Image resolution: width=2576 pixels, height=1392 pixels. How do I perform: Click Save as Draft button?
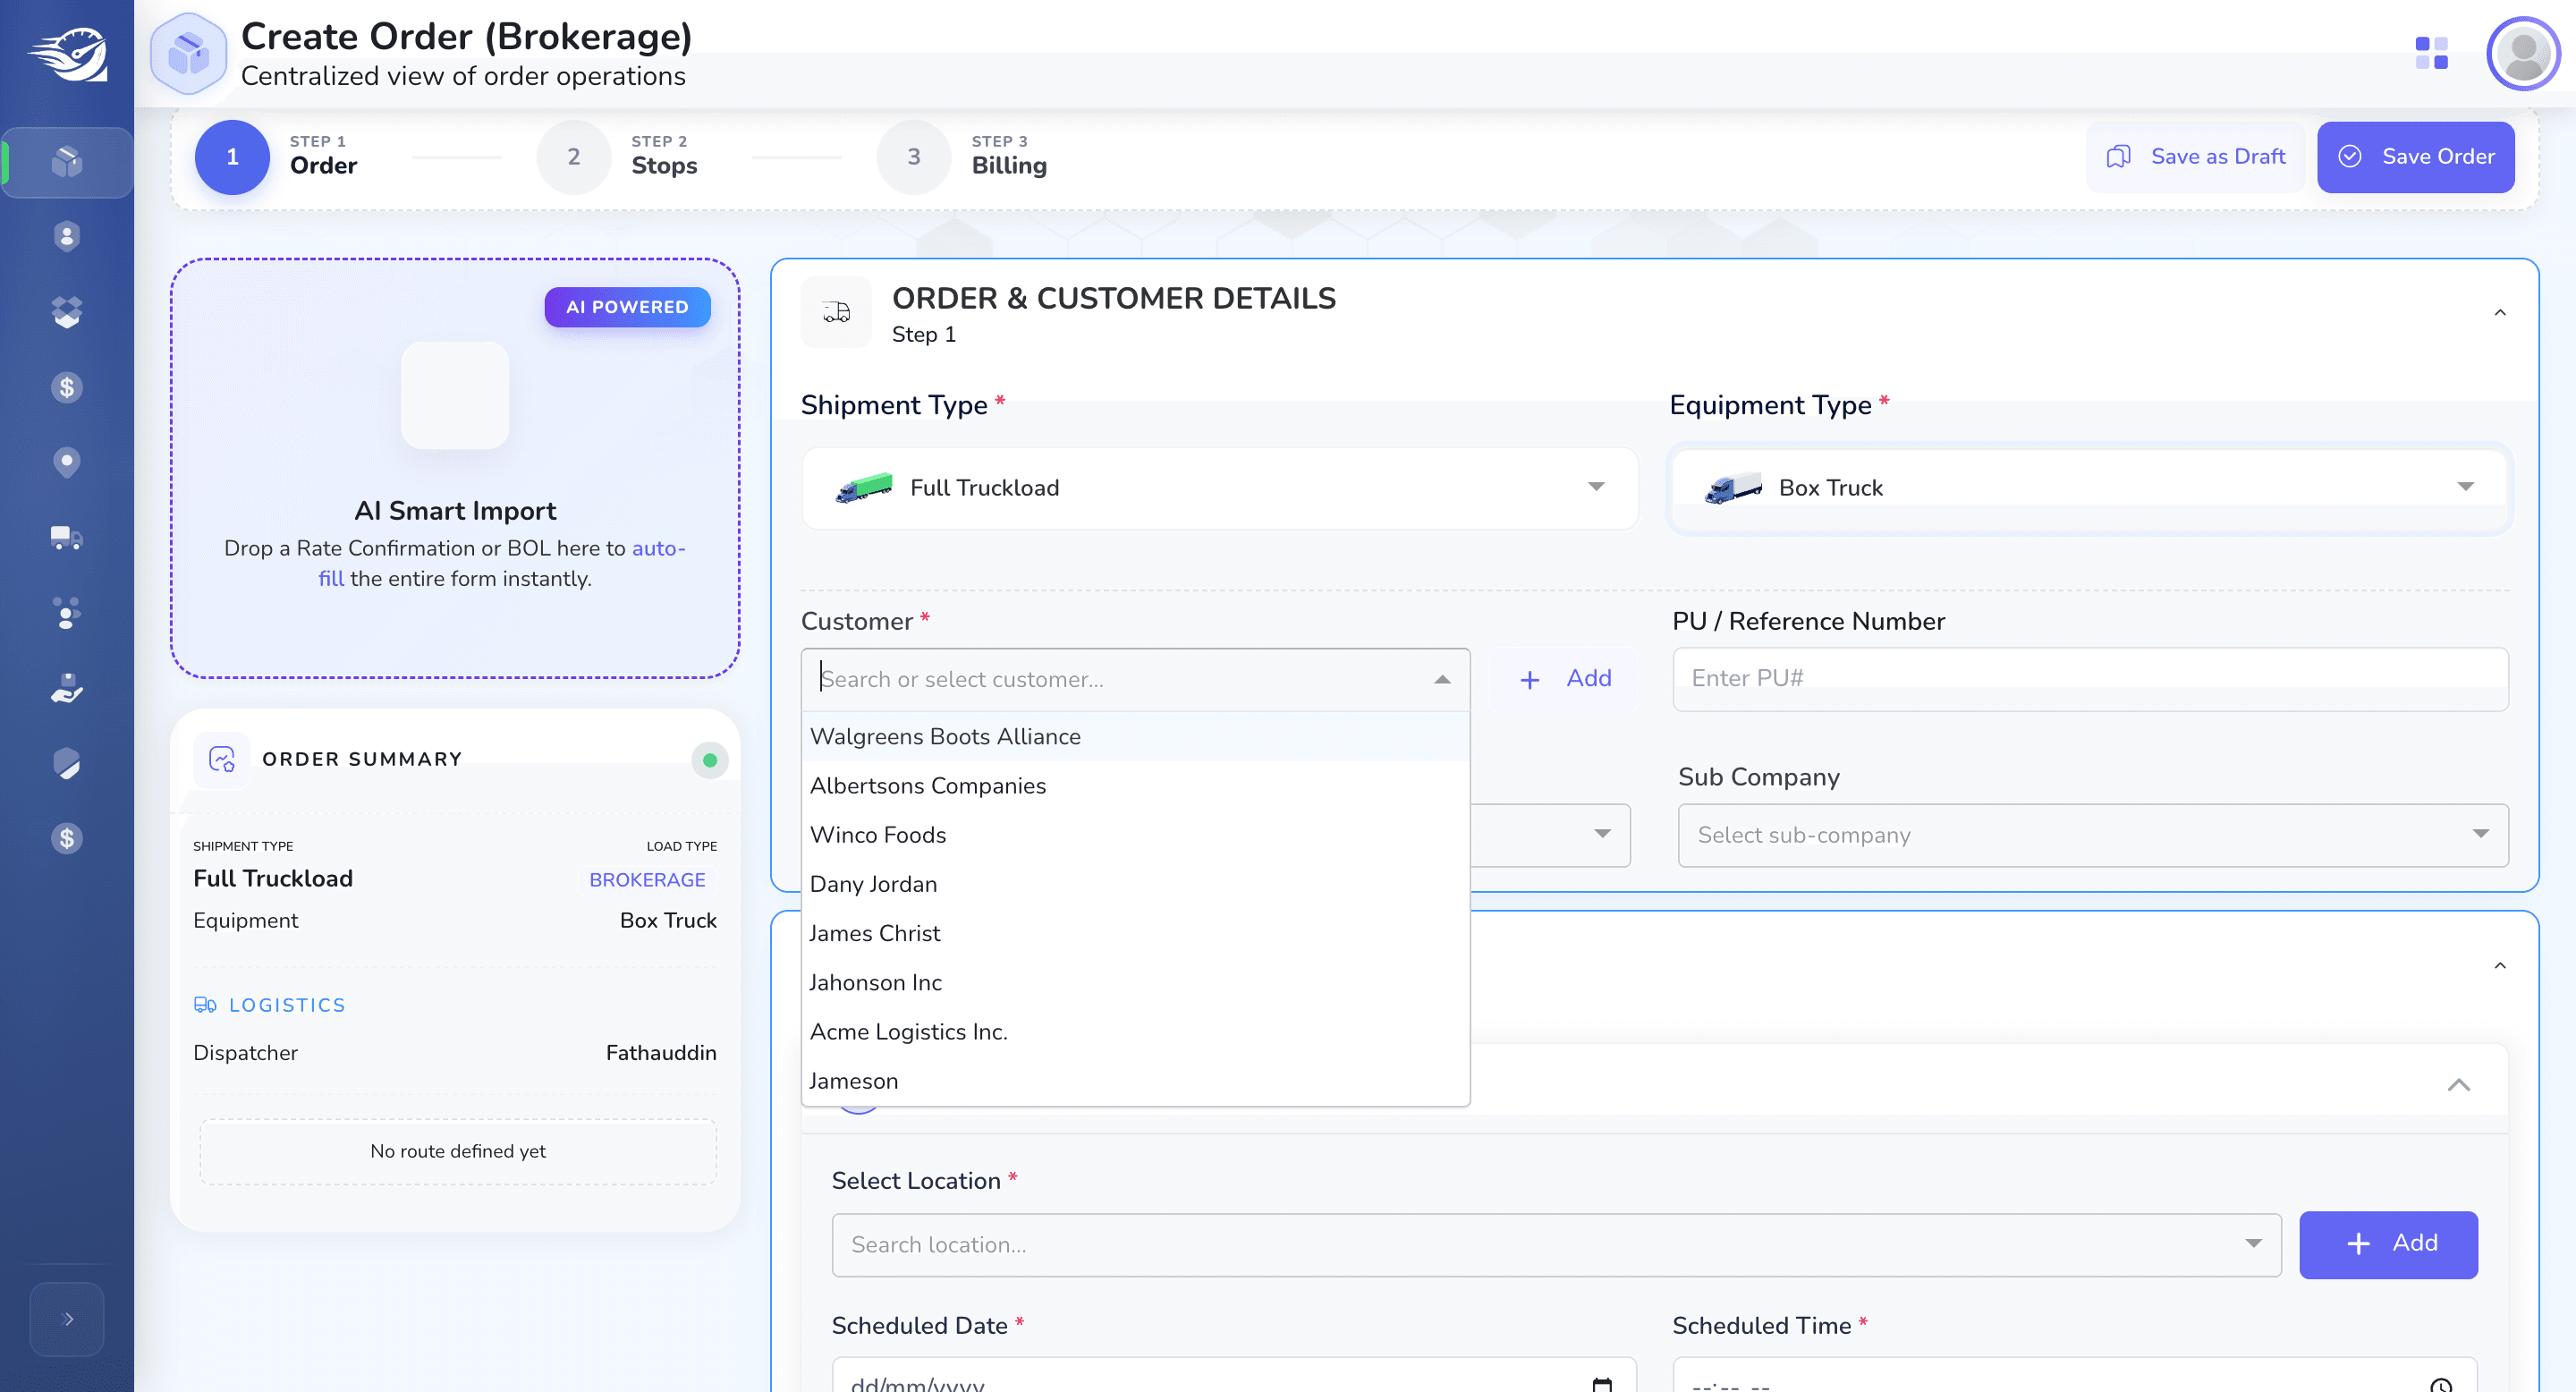(2195, 157)
